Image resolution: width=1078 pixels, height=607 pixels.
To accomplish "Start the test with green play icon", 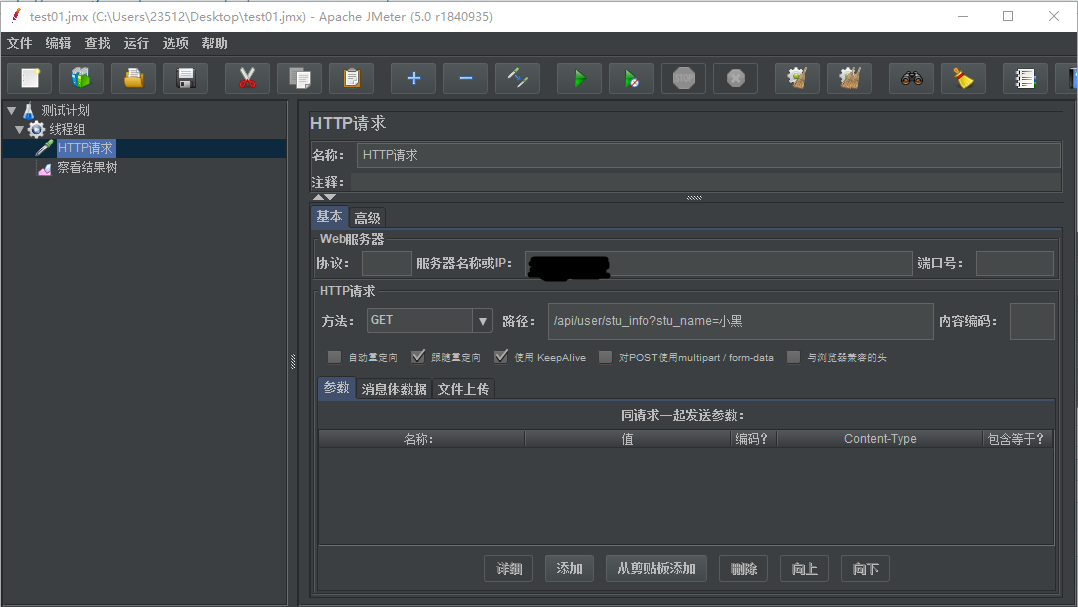I will [580, 78].
